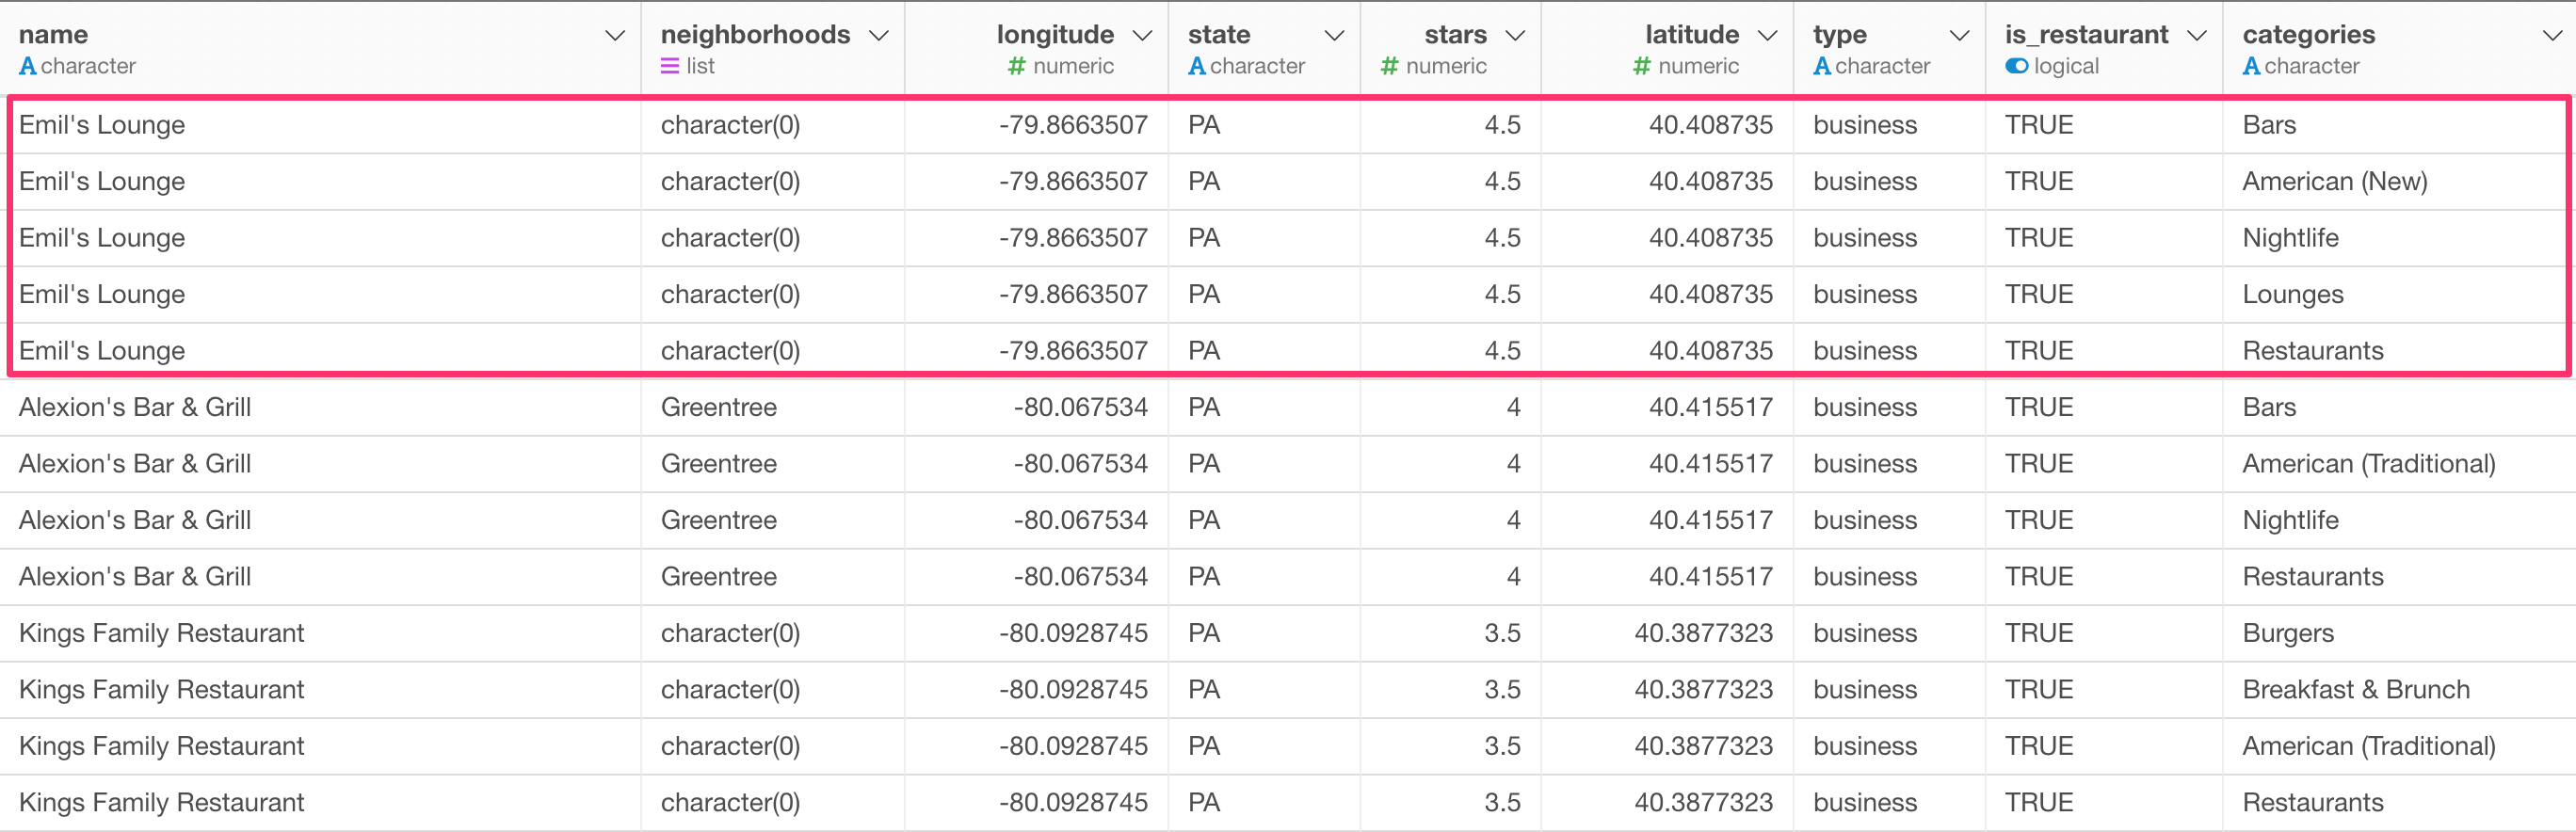The image size is (2576, 832).
Task: Click the character type icon under name
Action: tap(28, 66)
